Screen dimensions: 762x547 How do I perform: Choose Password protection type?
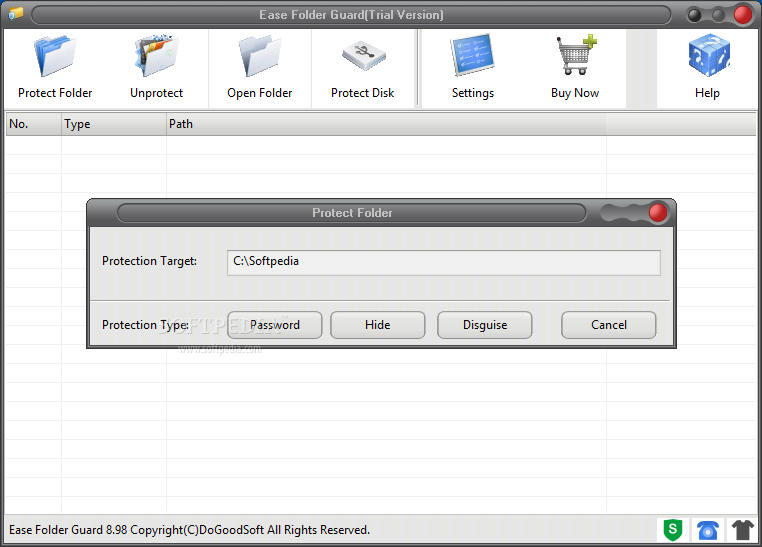(275, 325)
